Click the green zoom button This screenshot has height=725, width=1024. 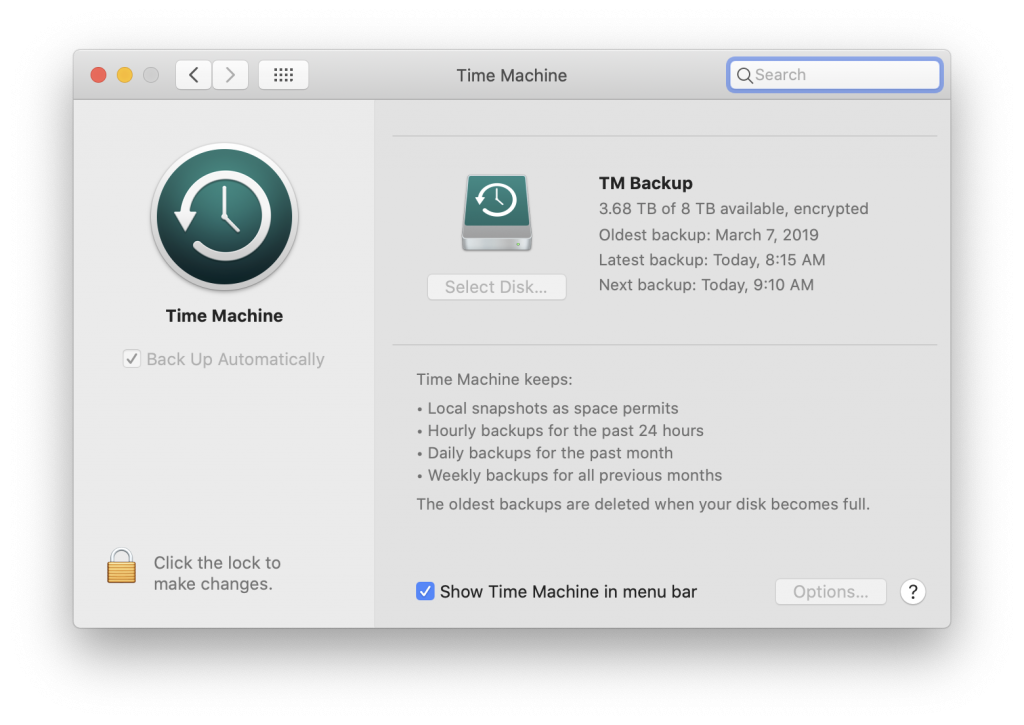151,74
